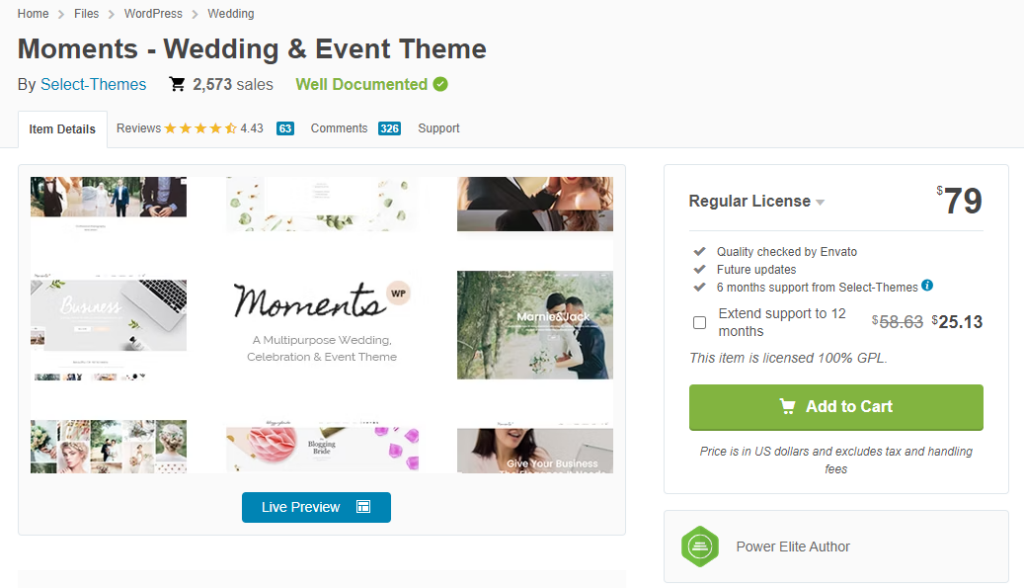Screen dimensions: 1024x588
Task: Click the Marnie & Jack preview thumbnail
Action: [x=535, y=324]
